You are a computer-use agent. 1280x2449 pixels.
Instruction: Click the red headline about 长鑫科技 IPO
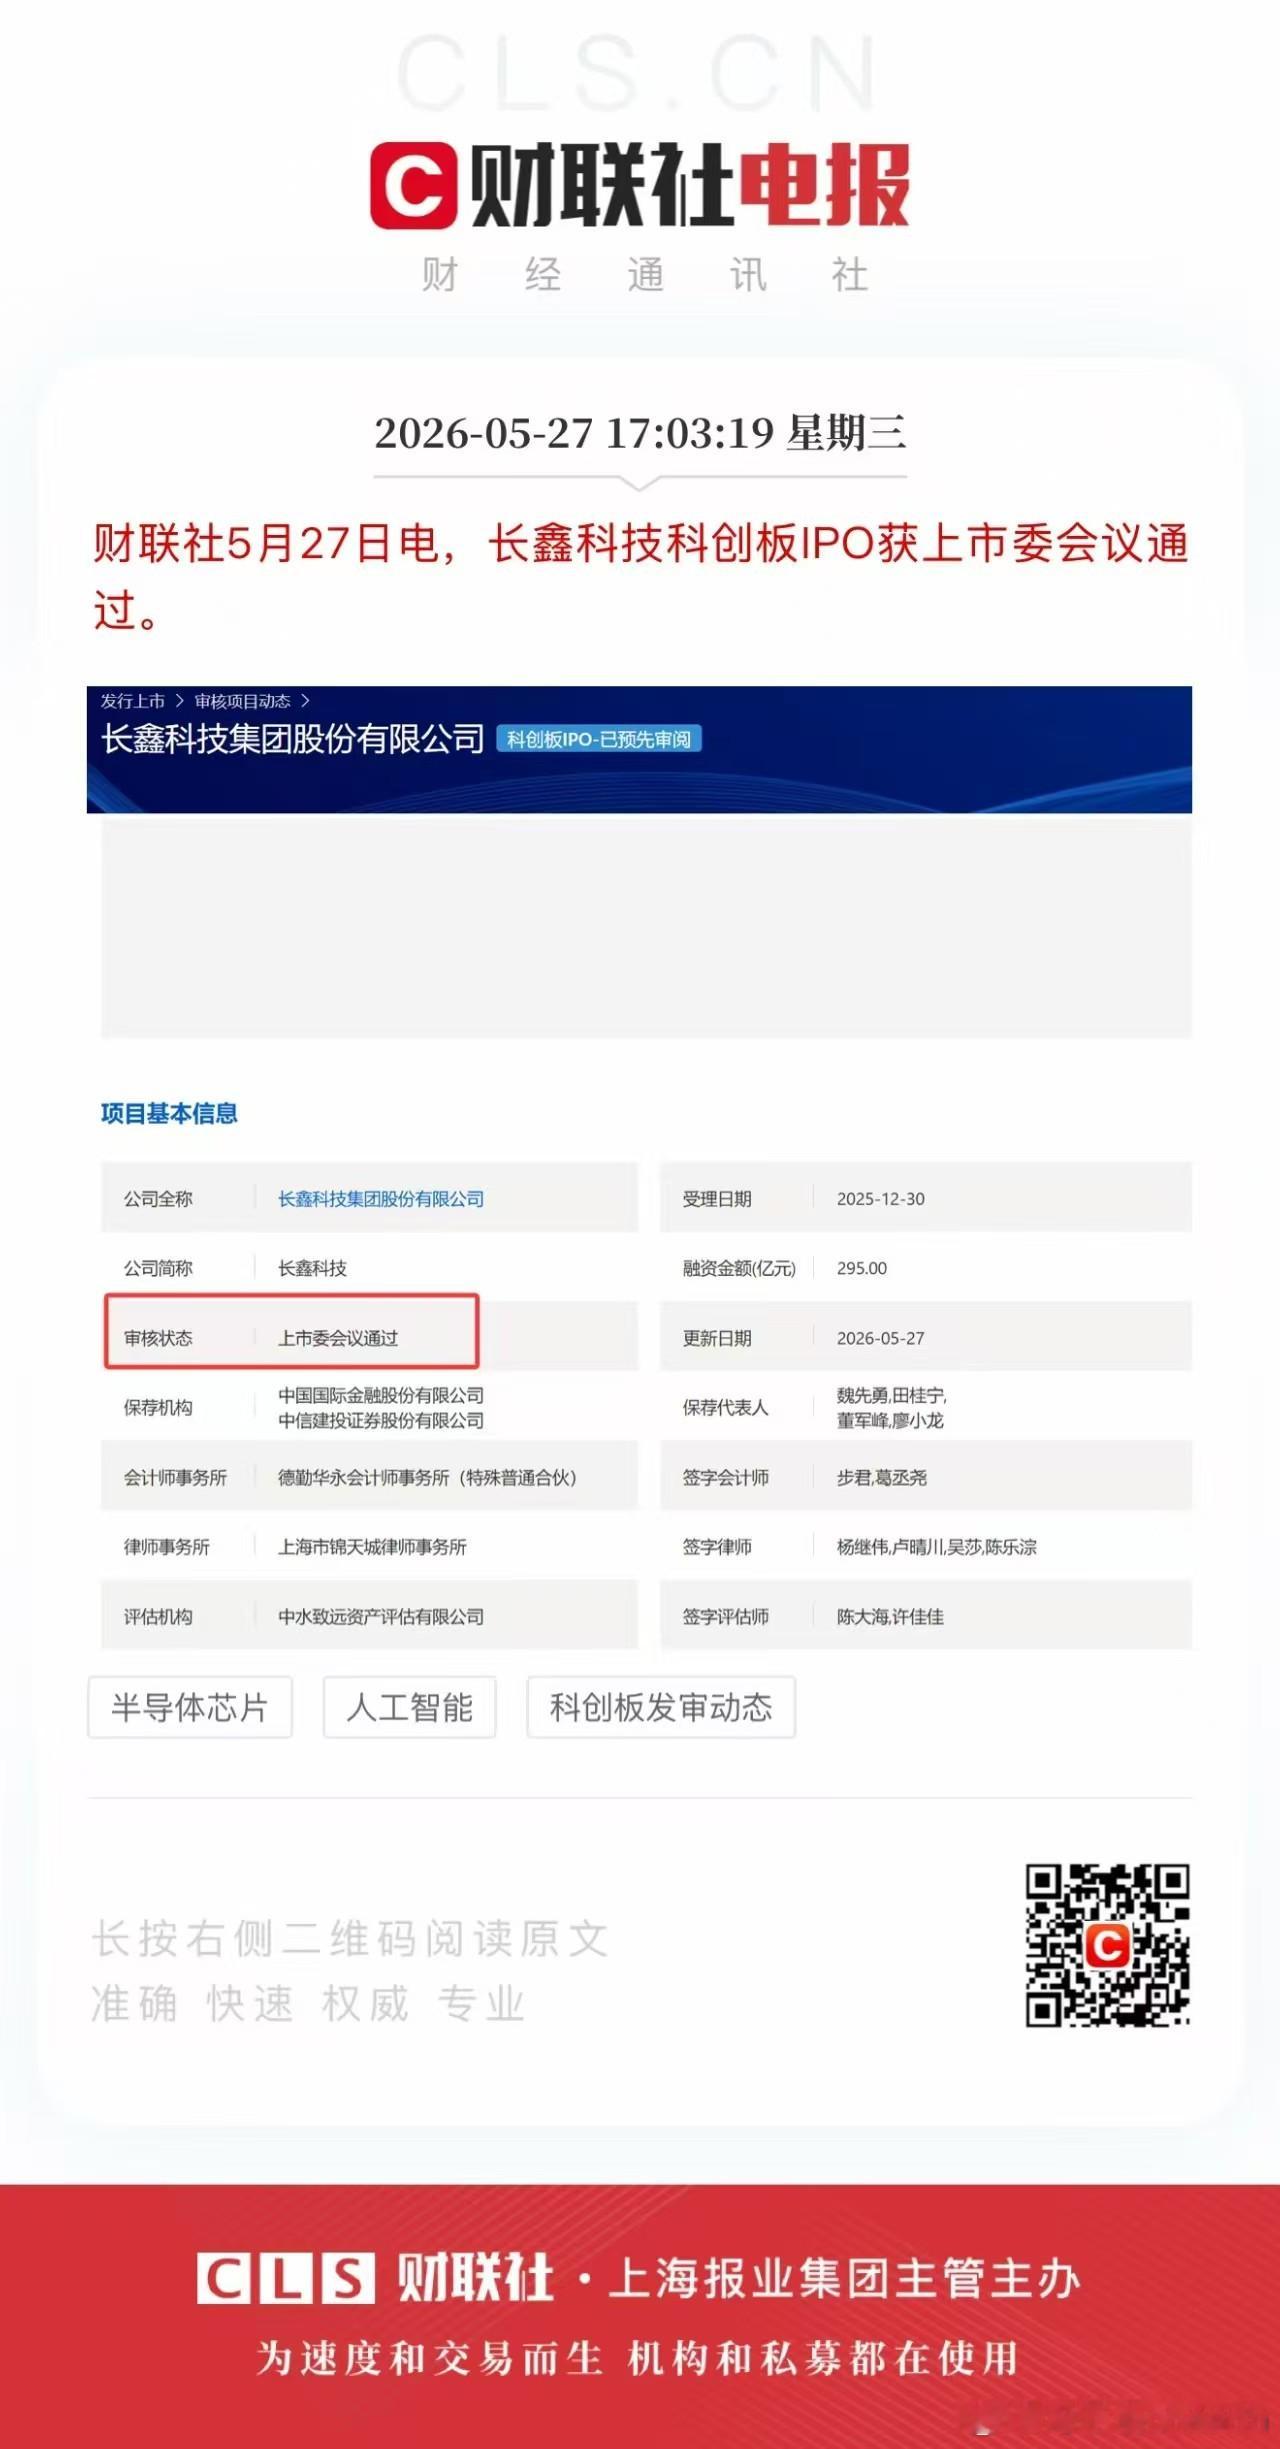[640, 577]
